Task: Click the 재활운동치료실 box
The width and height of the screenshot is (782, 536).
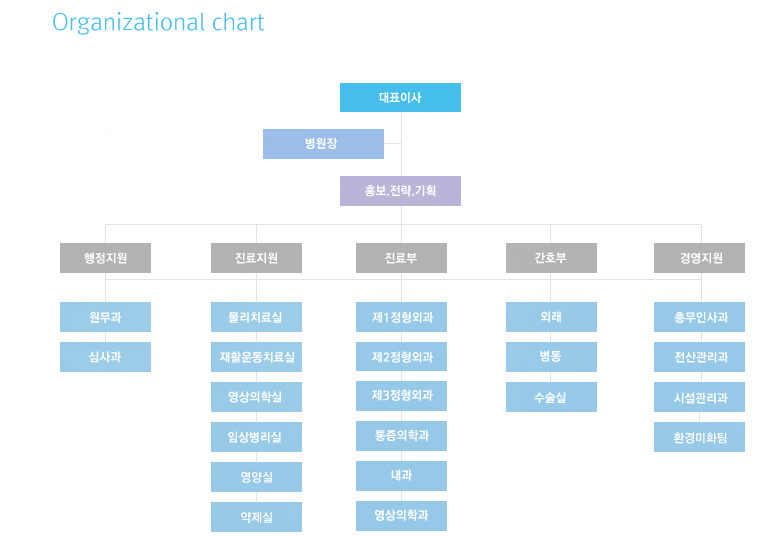Action: coord(256,357)
